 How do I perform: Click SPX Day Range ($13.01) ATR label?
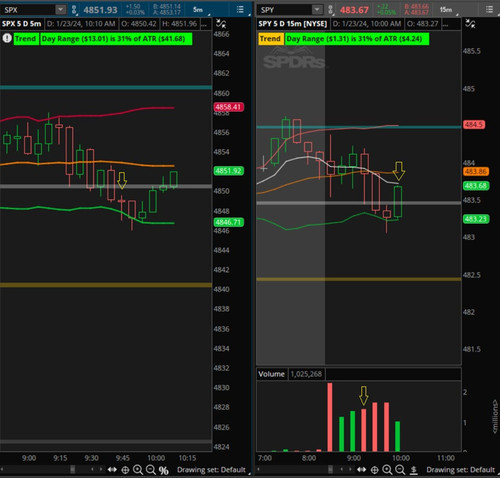coord(116,39)
